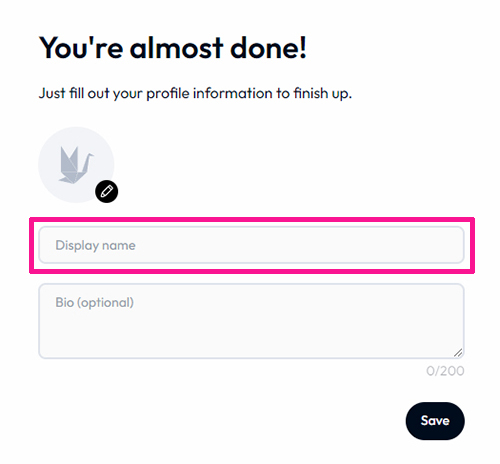Click the highlighted Display name box

(x=251, y=245)
